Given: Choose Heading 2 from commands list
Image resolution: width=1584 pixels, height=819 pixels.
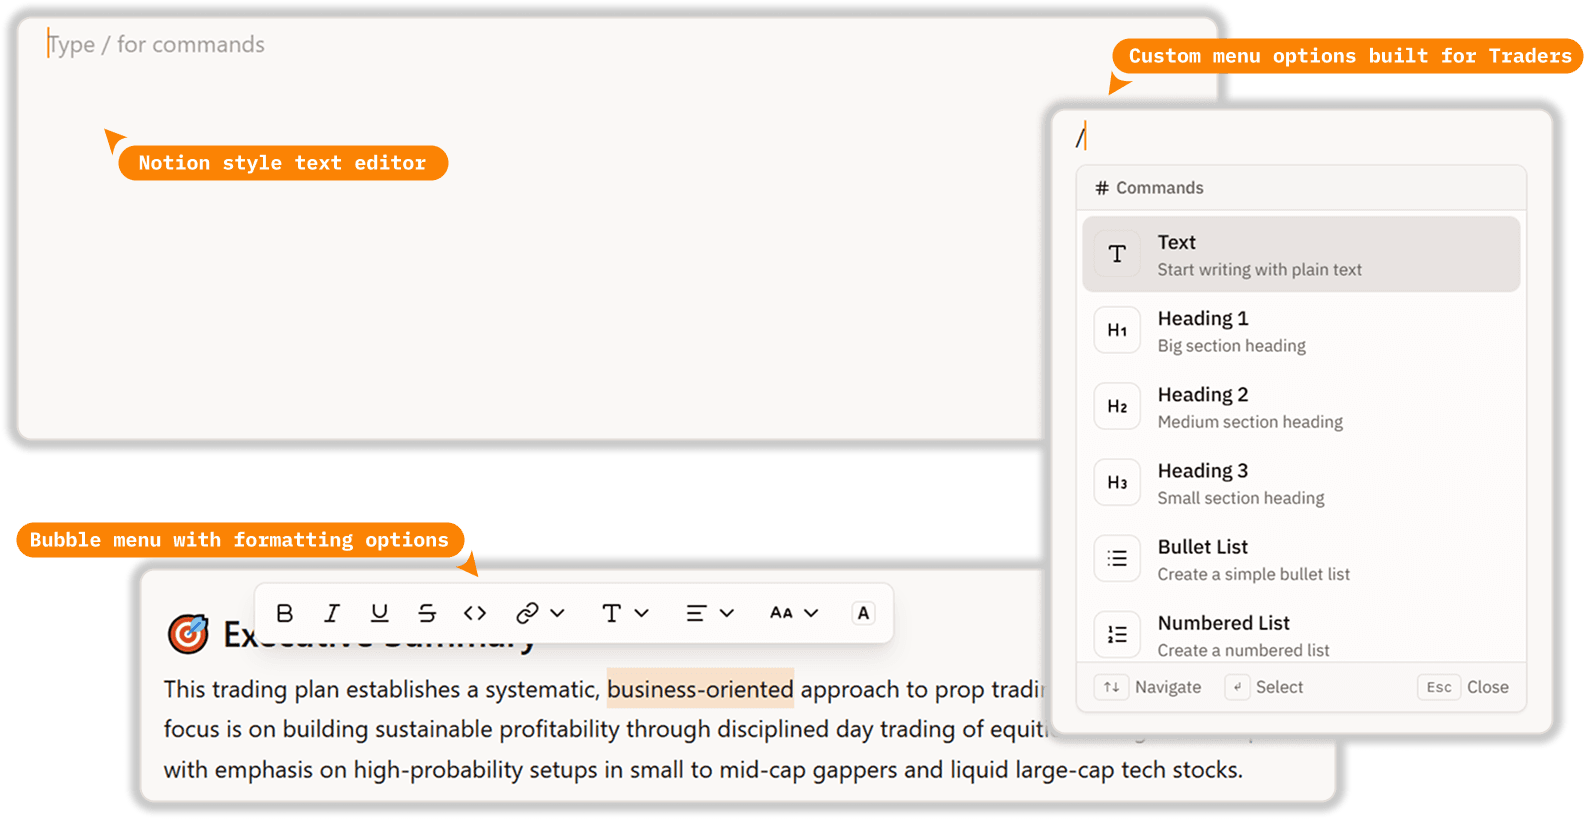Looking at the screenshot, I should (x=1301, y=406).
